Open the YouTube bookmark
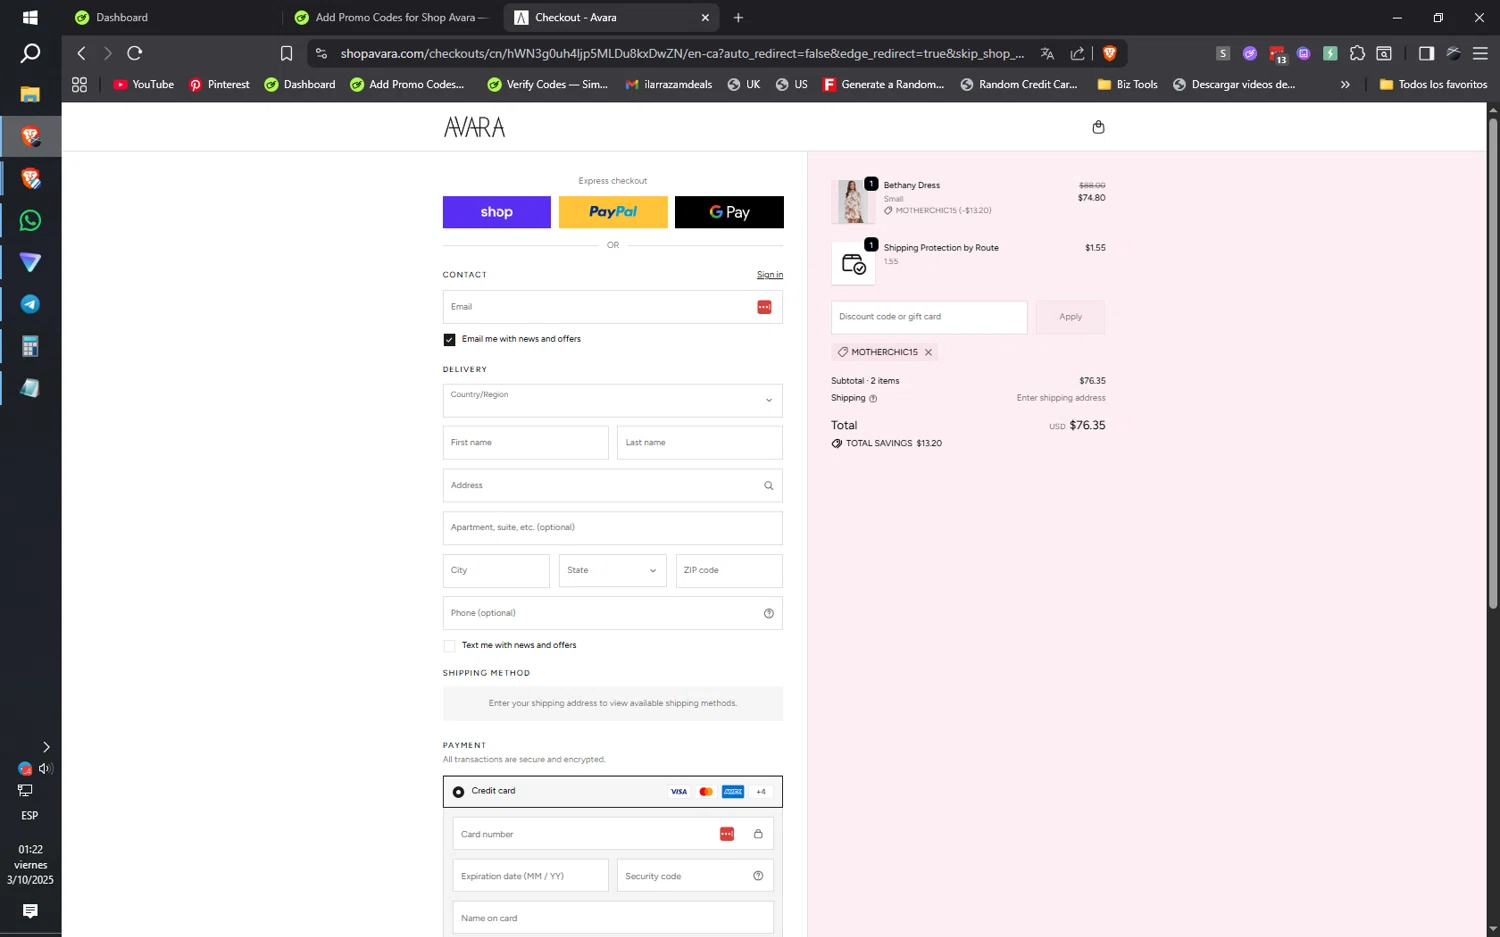 click(143, 85)
